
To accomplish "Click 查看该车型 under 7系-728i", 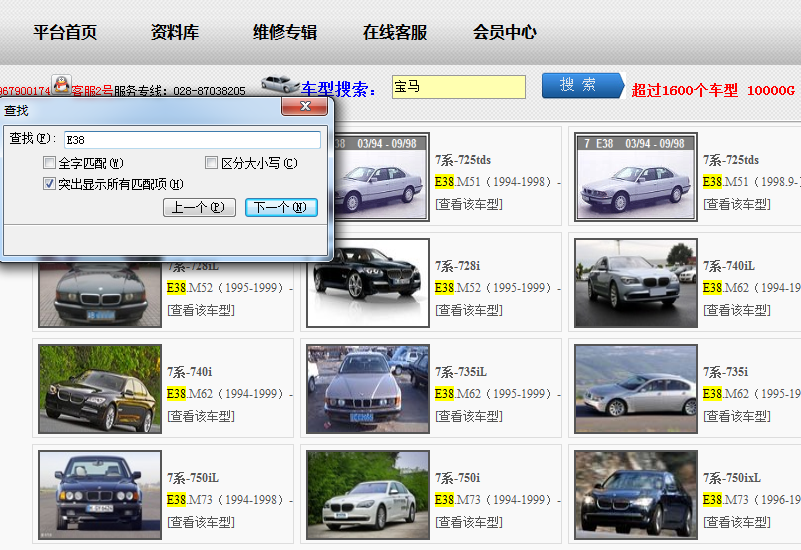I will [x=469, y=310].
